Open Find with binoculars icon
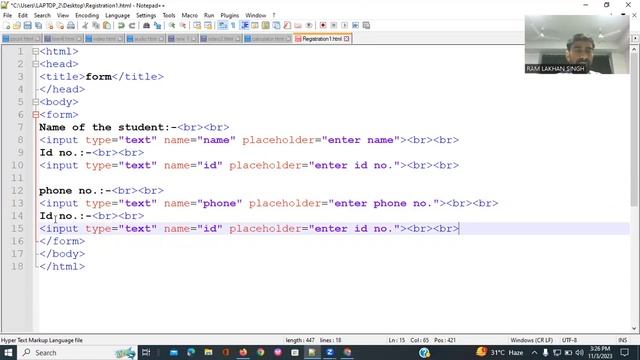 [x=146, y=25]
